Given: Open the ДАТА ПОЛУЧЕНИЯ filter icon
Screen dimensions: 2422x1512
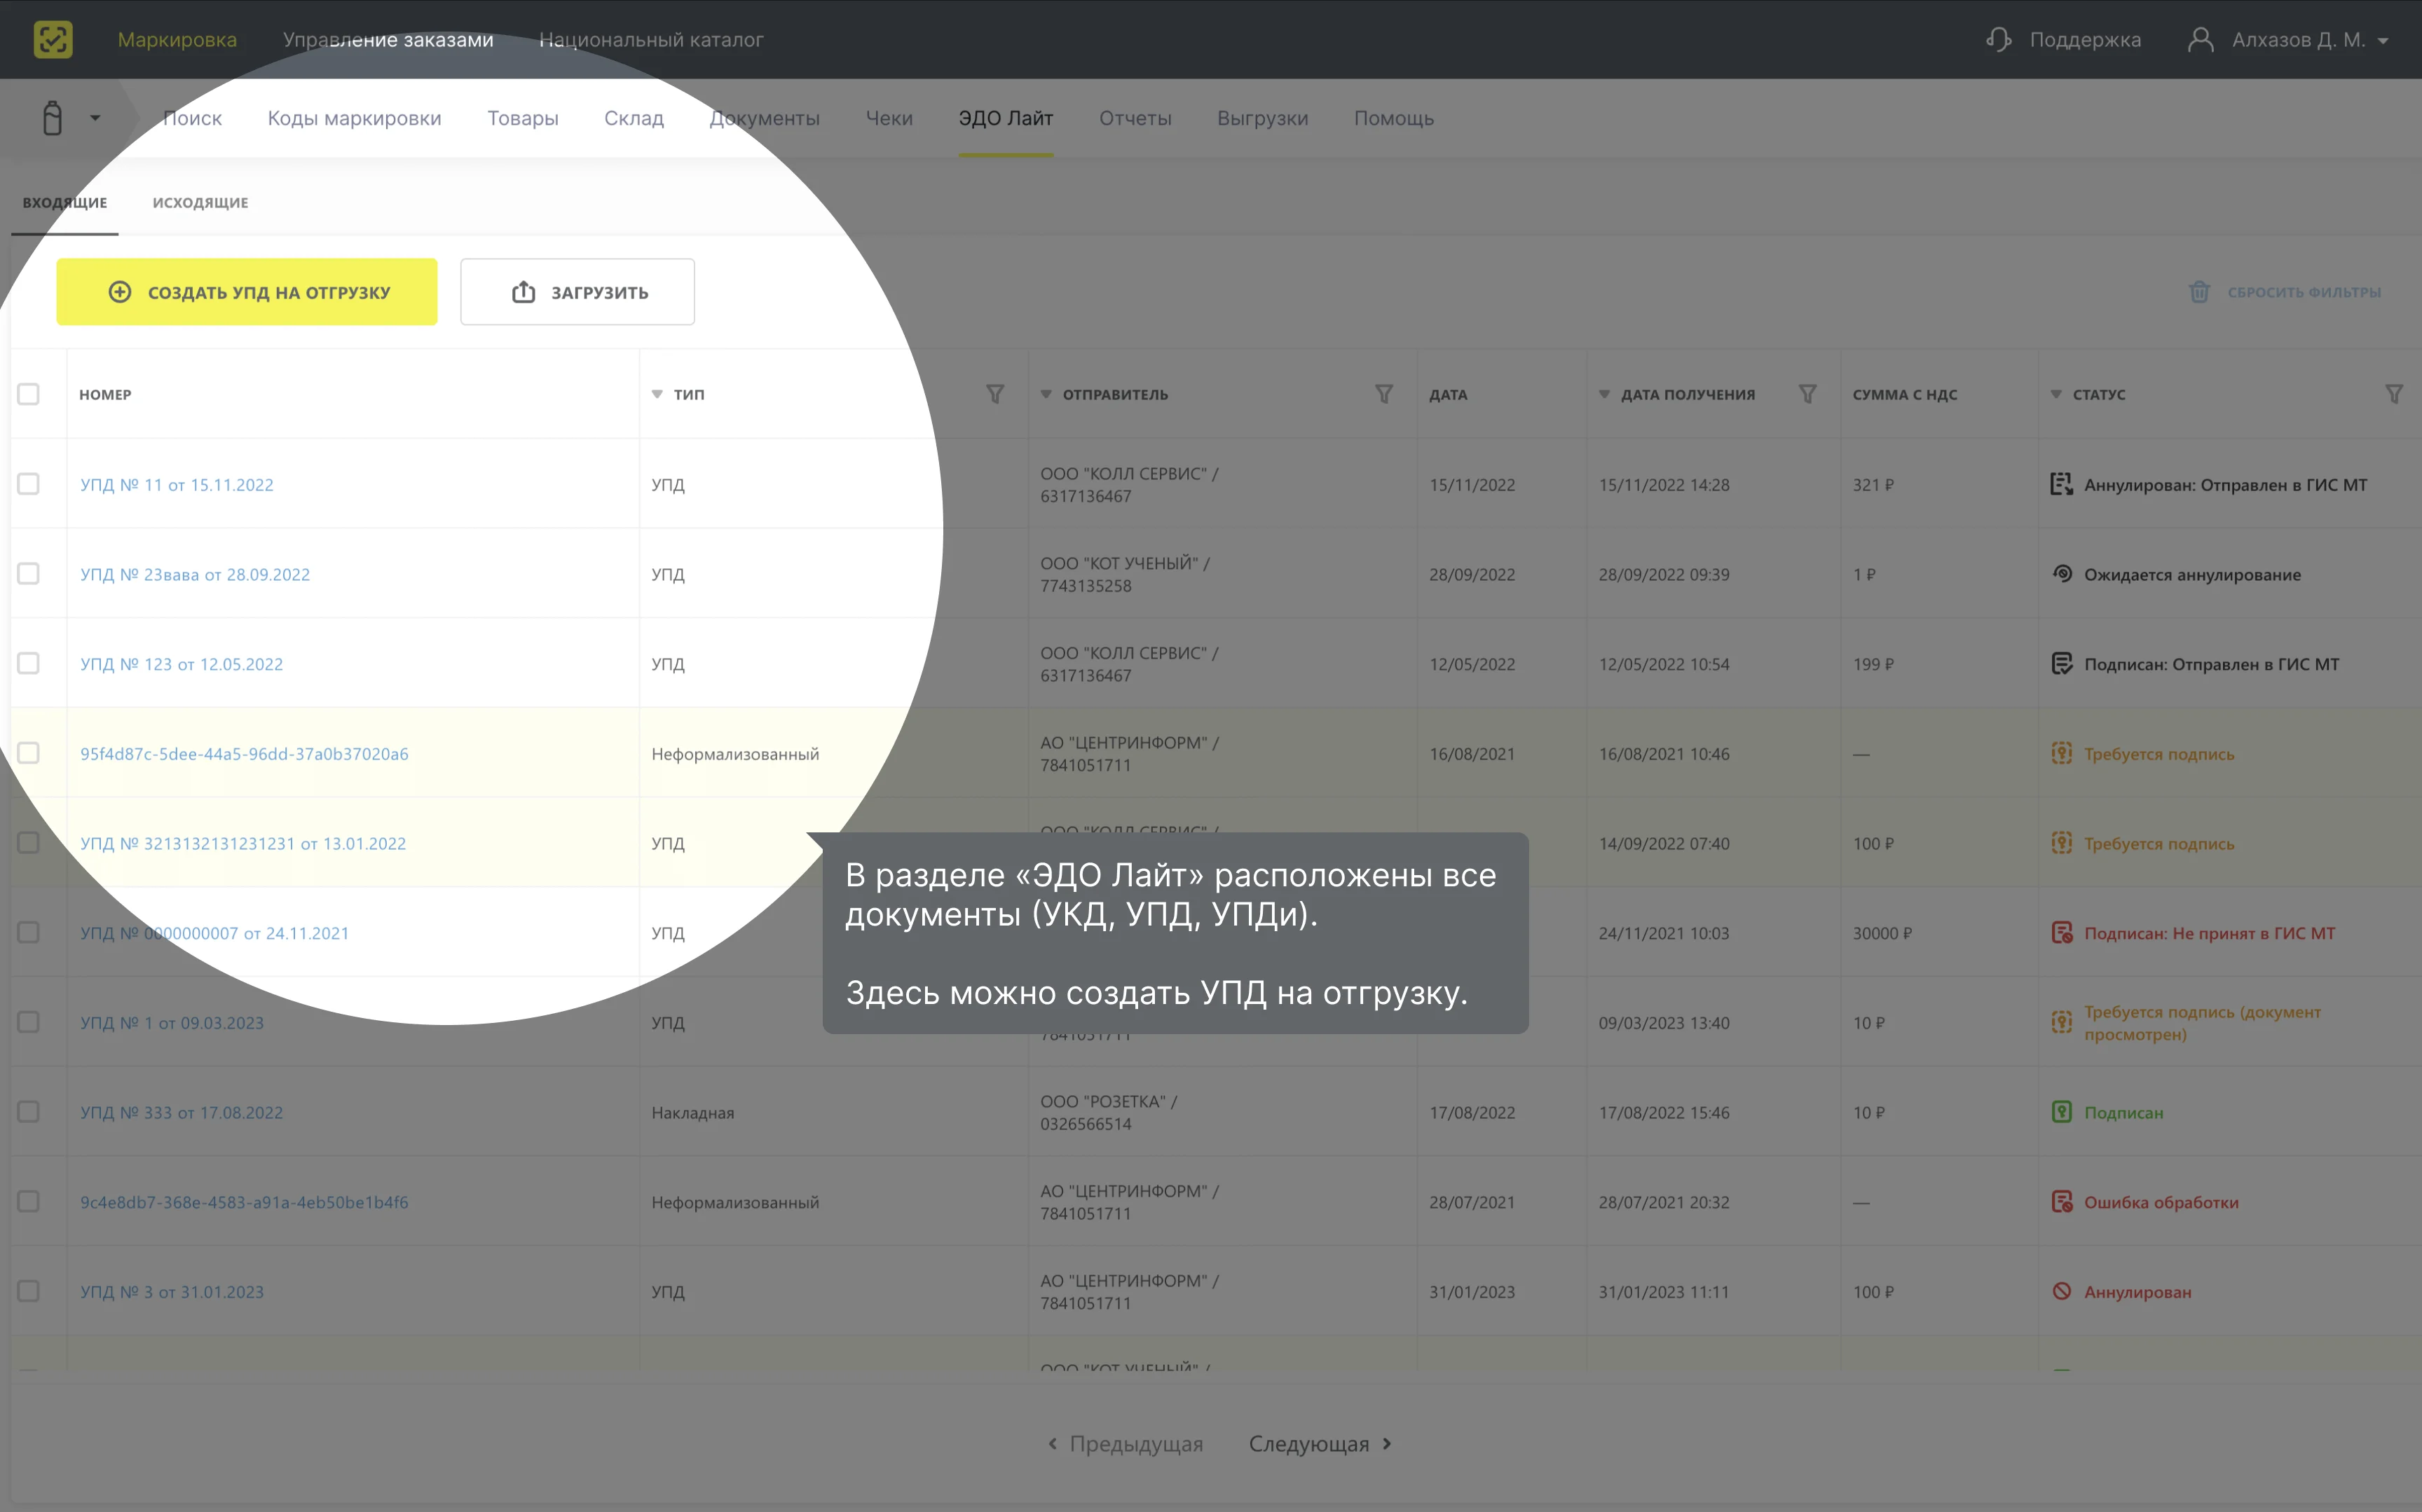Looking at the screenshot, I should 1808,394.
